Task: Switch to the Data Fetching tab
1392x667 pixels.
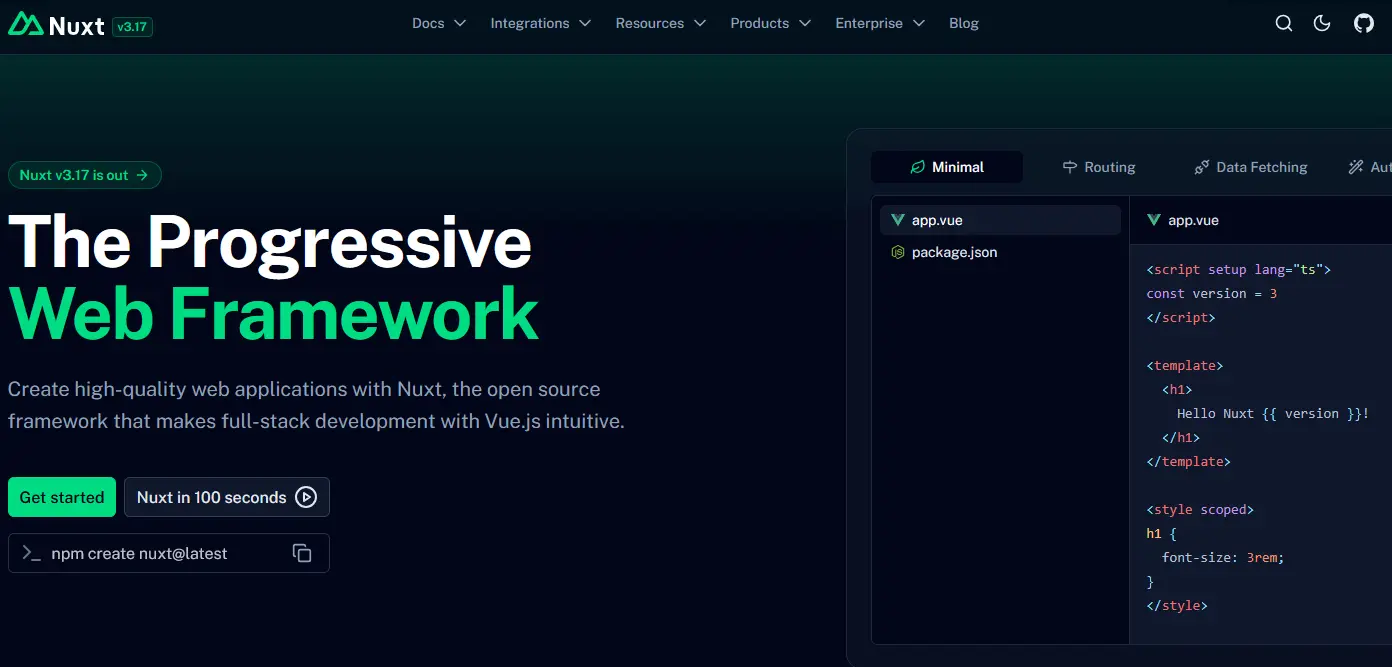Action: 1250,167
